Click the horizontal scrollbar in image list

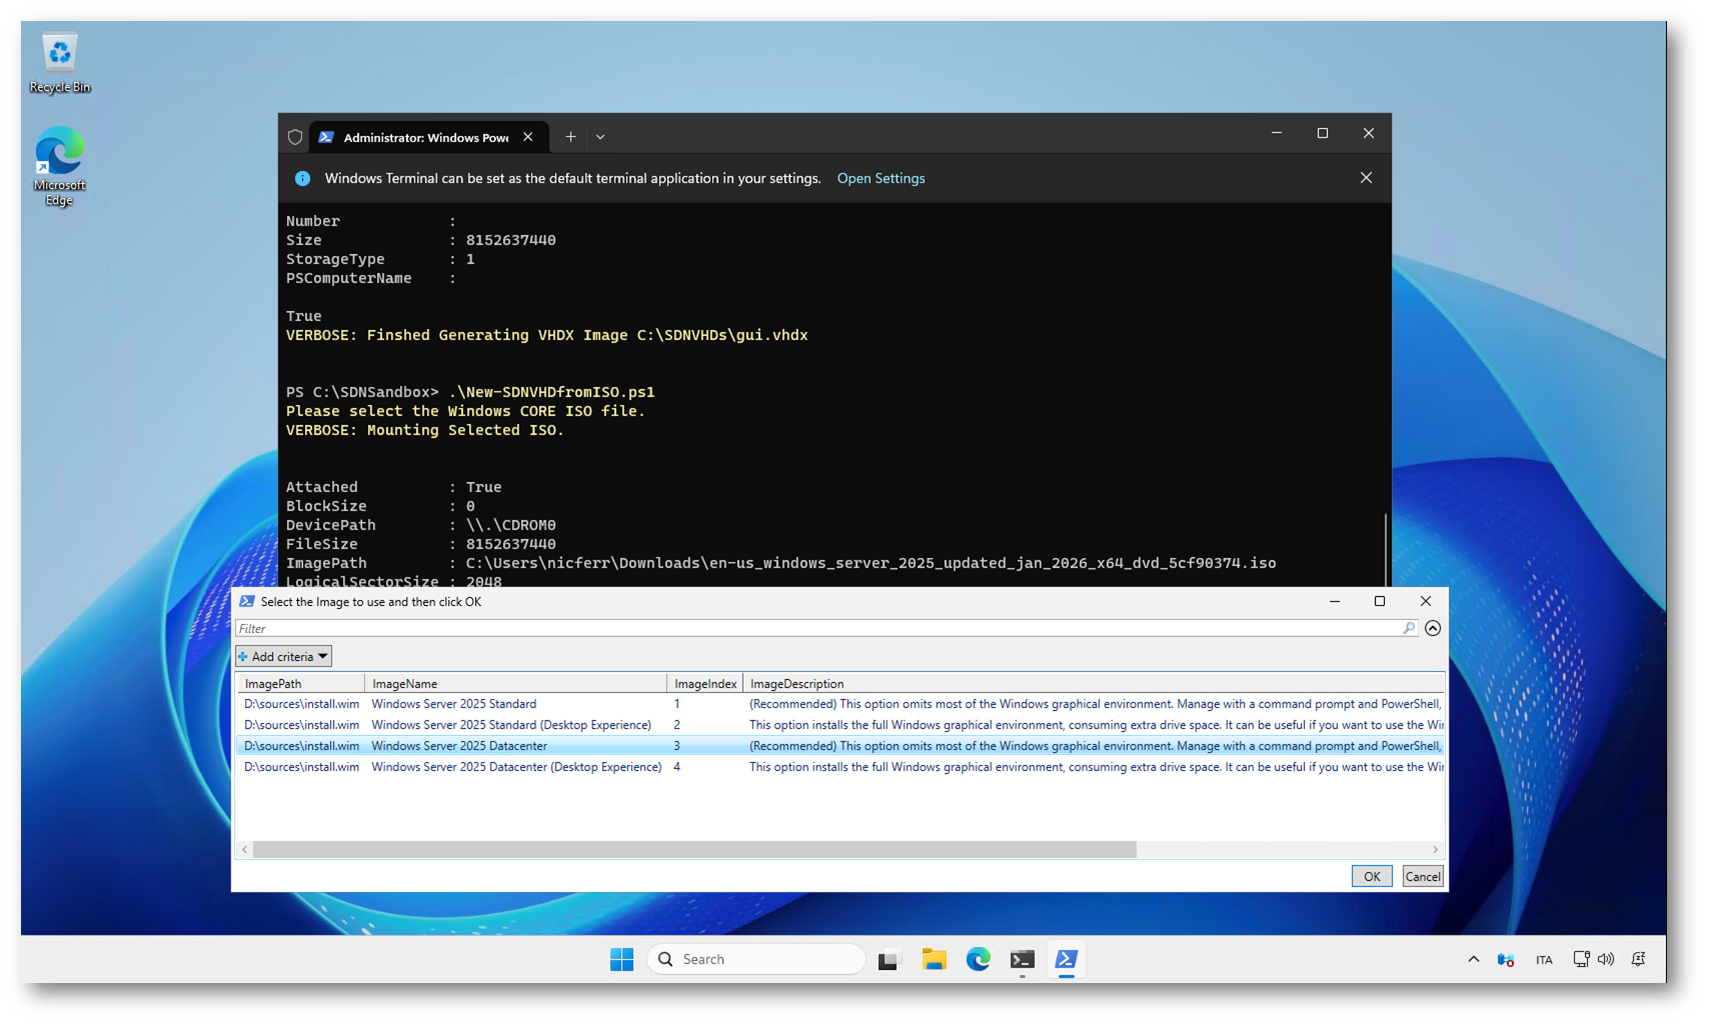[694, 849]
